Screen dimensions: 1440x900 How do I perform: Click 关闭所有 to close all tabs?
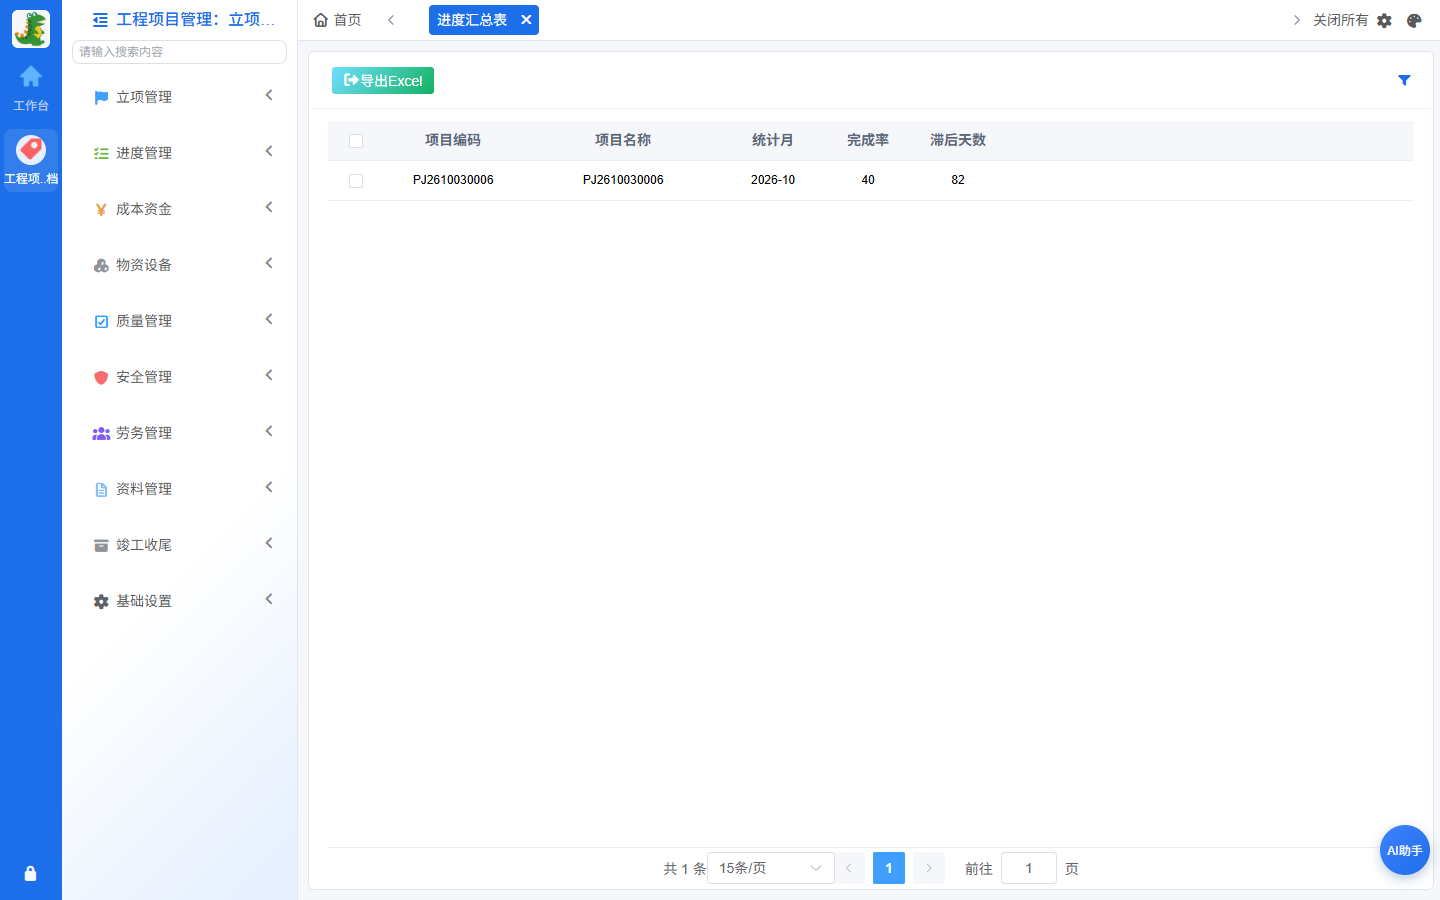click(1340, 20)
